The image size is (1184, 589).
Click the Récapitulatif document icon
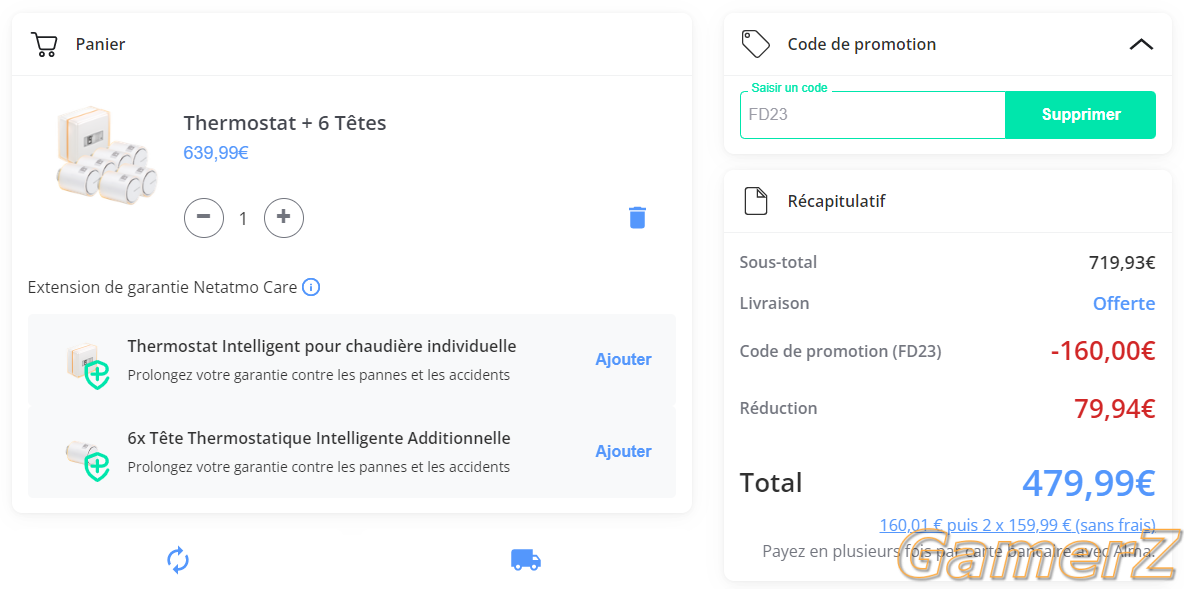click(x=756, y=202)
